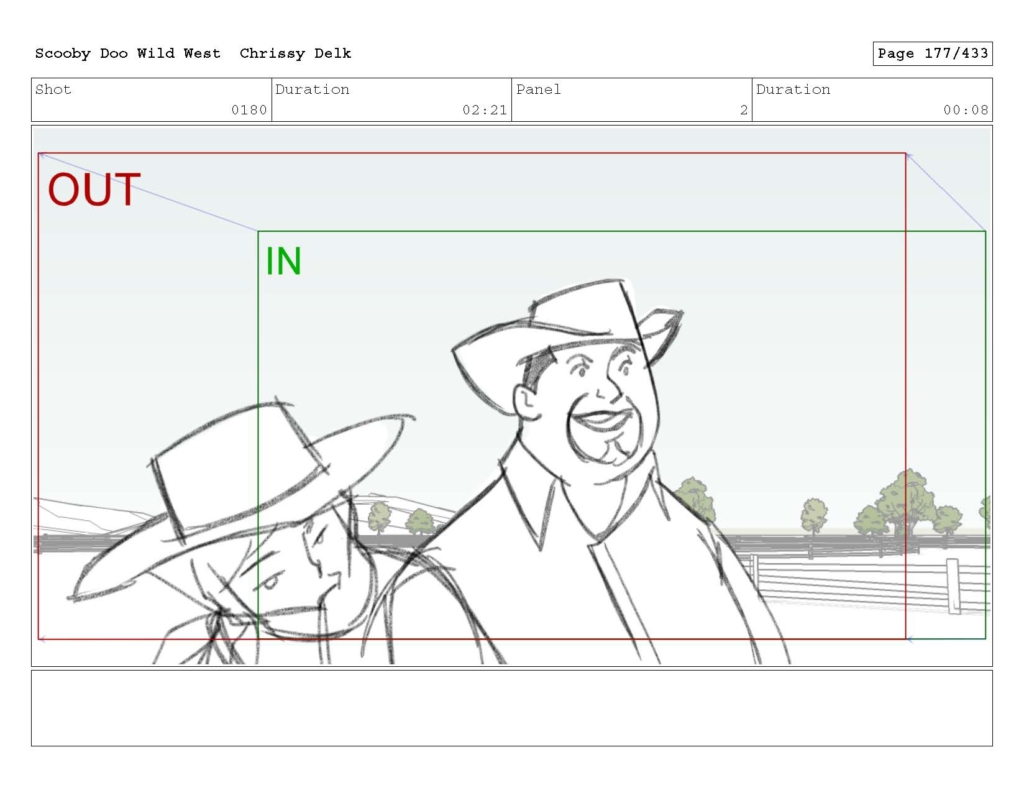The width and height of the screenshot is (1024, 793).
Task: Click the shot number '0180'
Action: [x=249, y=110]
